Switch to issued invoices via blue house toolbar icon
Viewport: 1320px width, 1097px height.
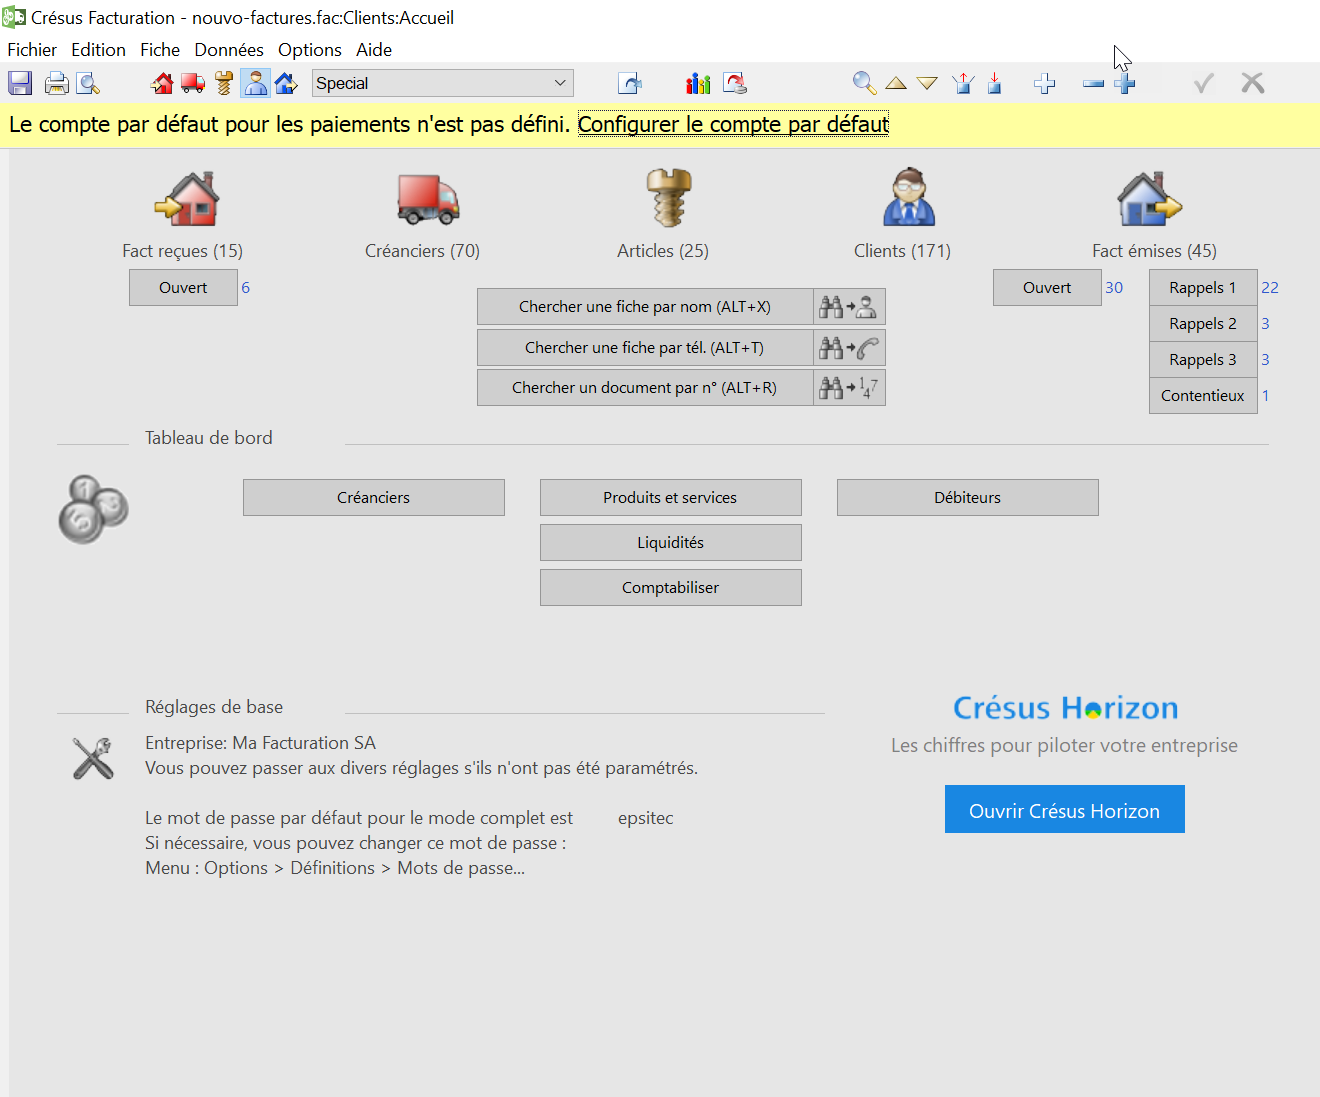pyautogui.click(x=286, y=83)
